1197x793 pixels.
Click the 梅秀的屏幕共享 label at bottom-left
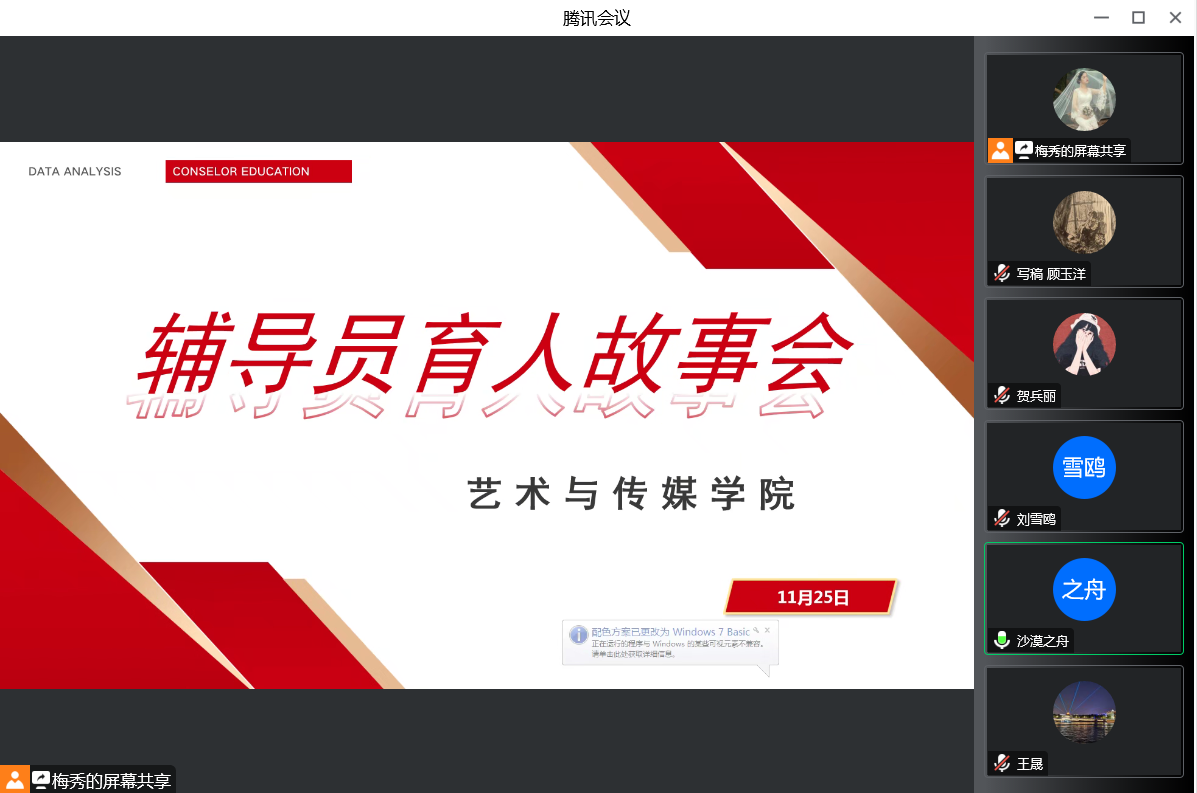click(111, 781)
